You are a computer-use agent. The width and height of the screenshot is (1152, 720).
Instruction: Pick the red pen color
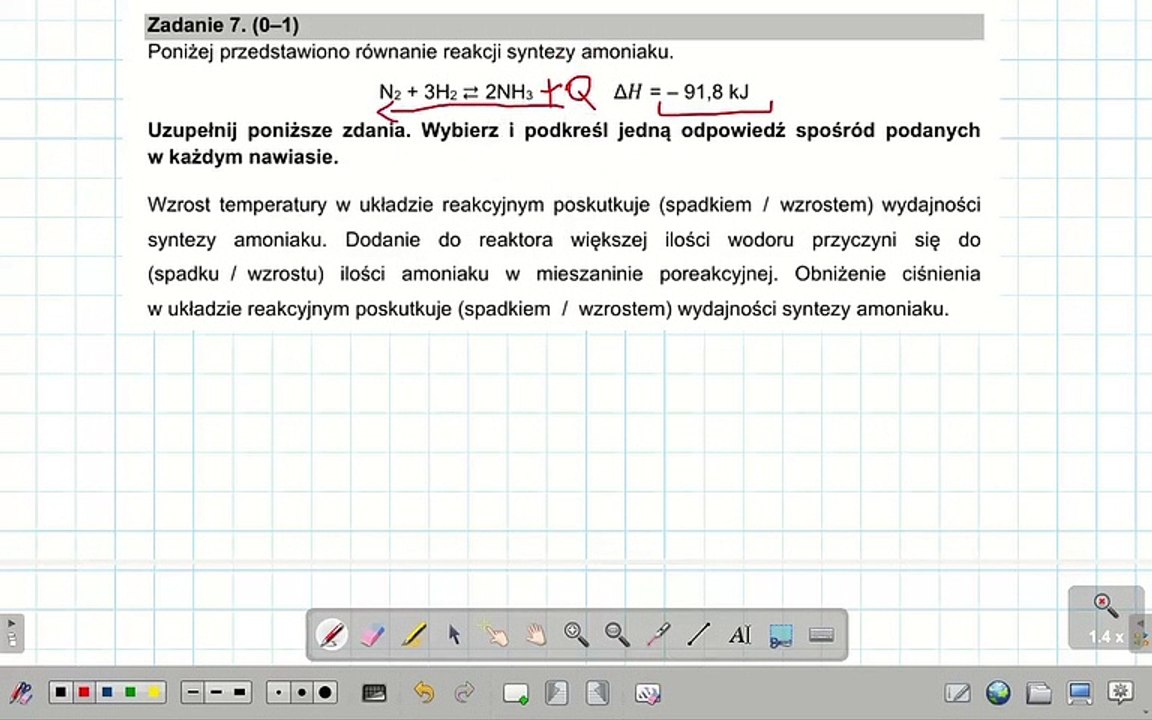(84, 692)
